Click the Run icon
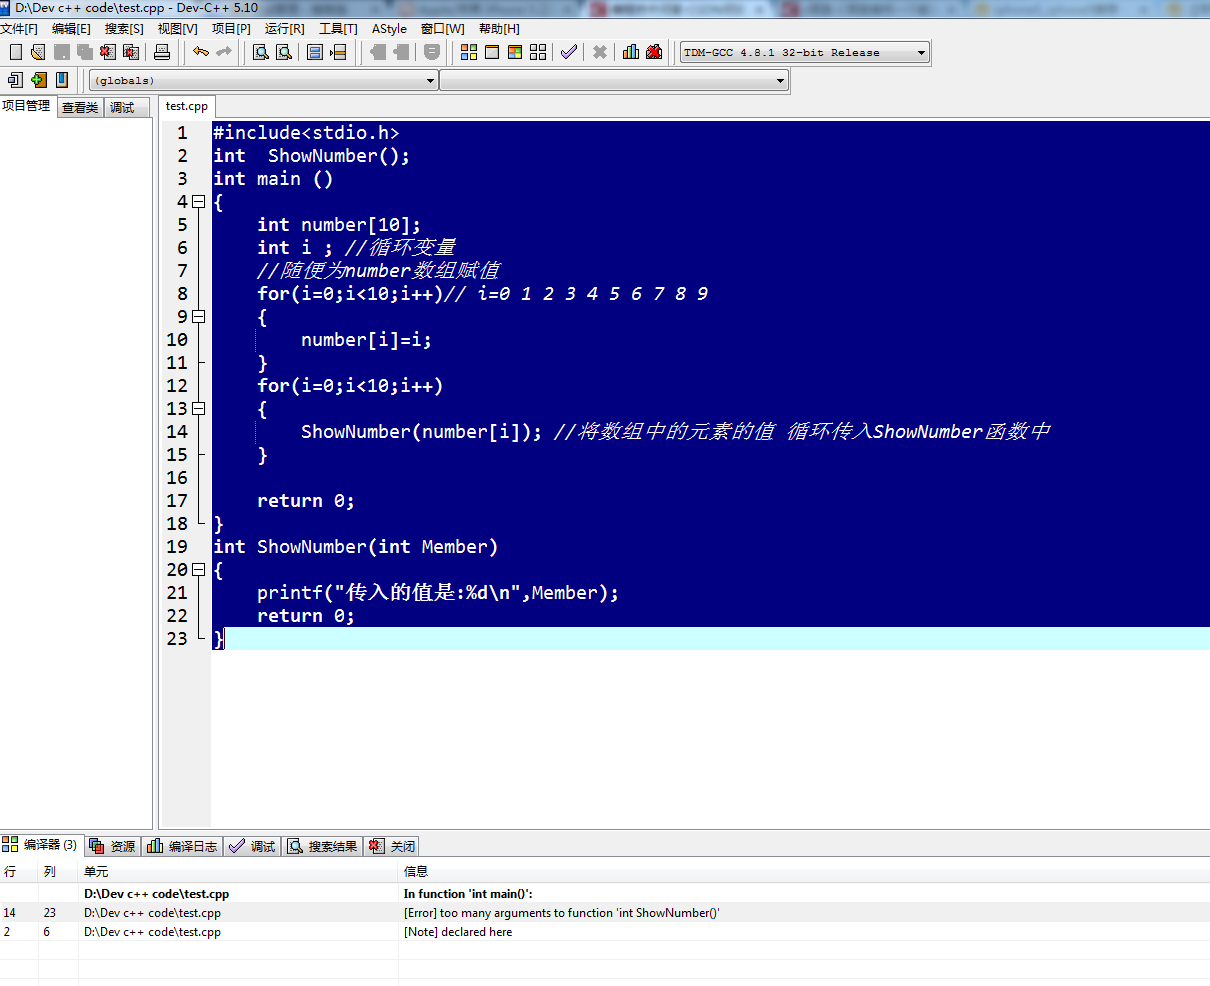The height and width of the screenshot is (986, 1210). coord(492,52)
